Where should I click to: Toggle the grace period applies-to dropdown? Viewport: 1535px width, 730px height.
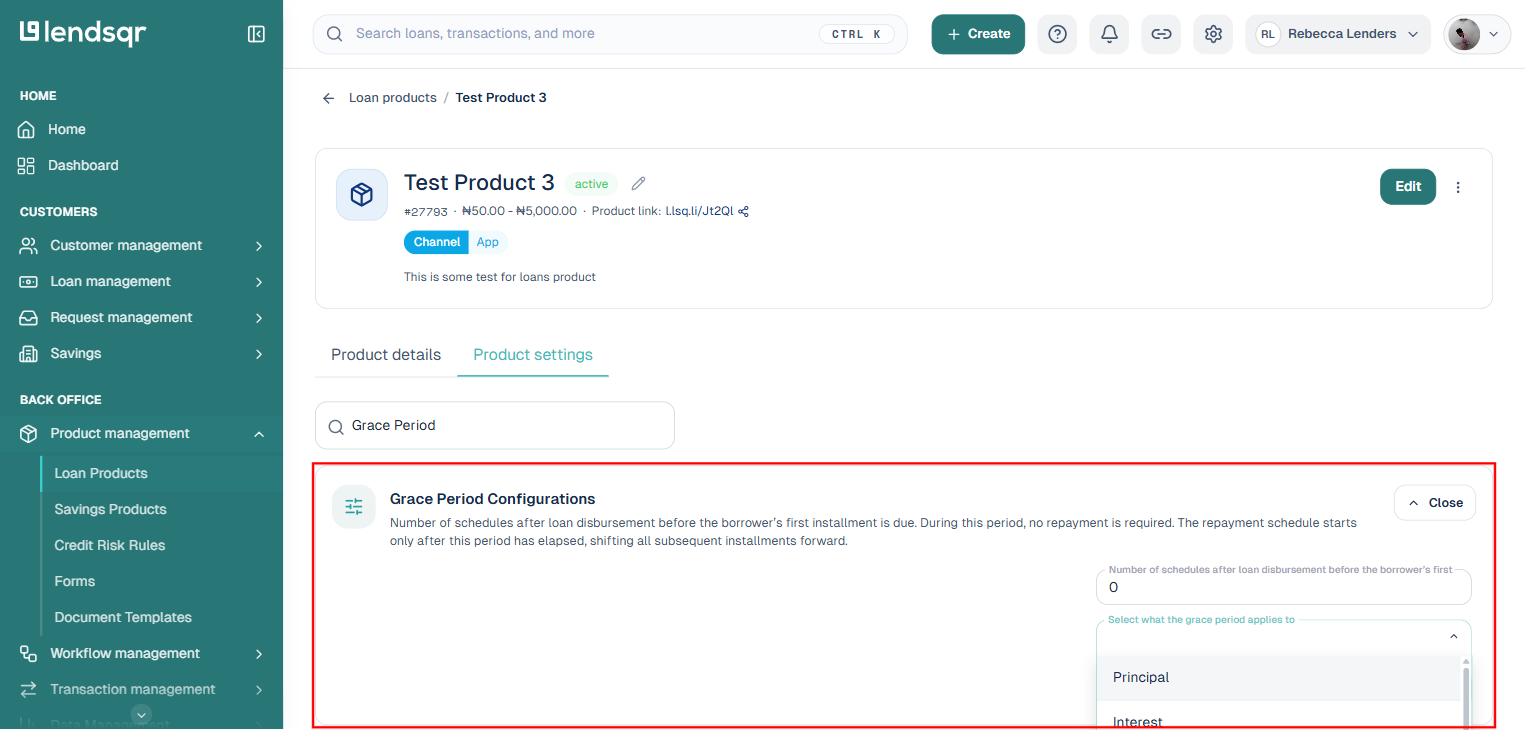pyautogui.click(x=1284, y=637)
